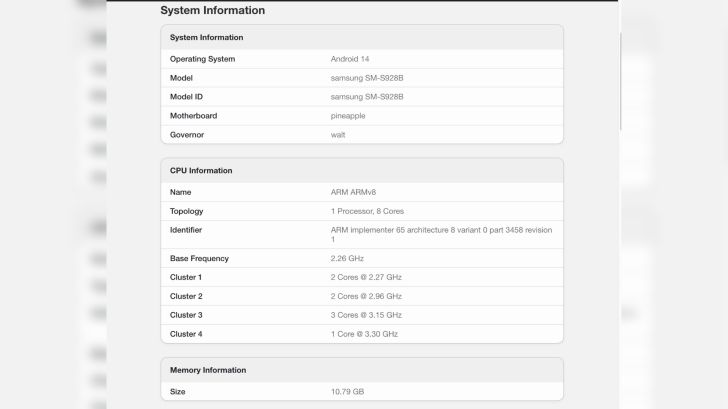
Task: Select the base frequency '2.26 GHz'
Action: point(347,258)
